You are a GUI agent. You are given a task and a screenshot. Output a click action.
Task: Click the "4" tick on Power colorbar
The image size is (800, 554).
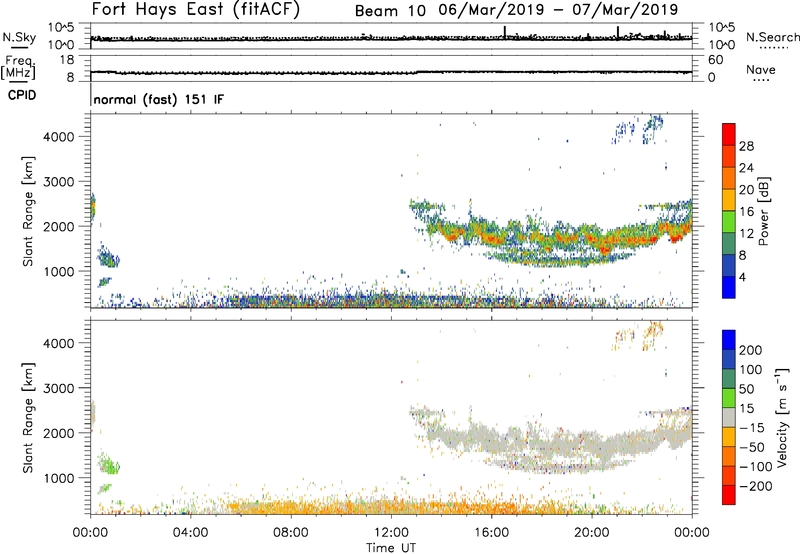742,277
